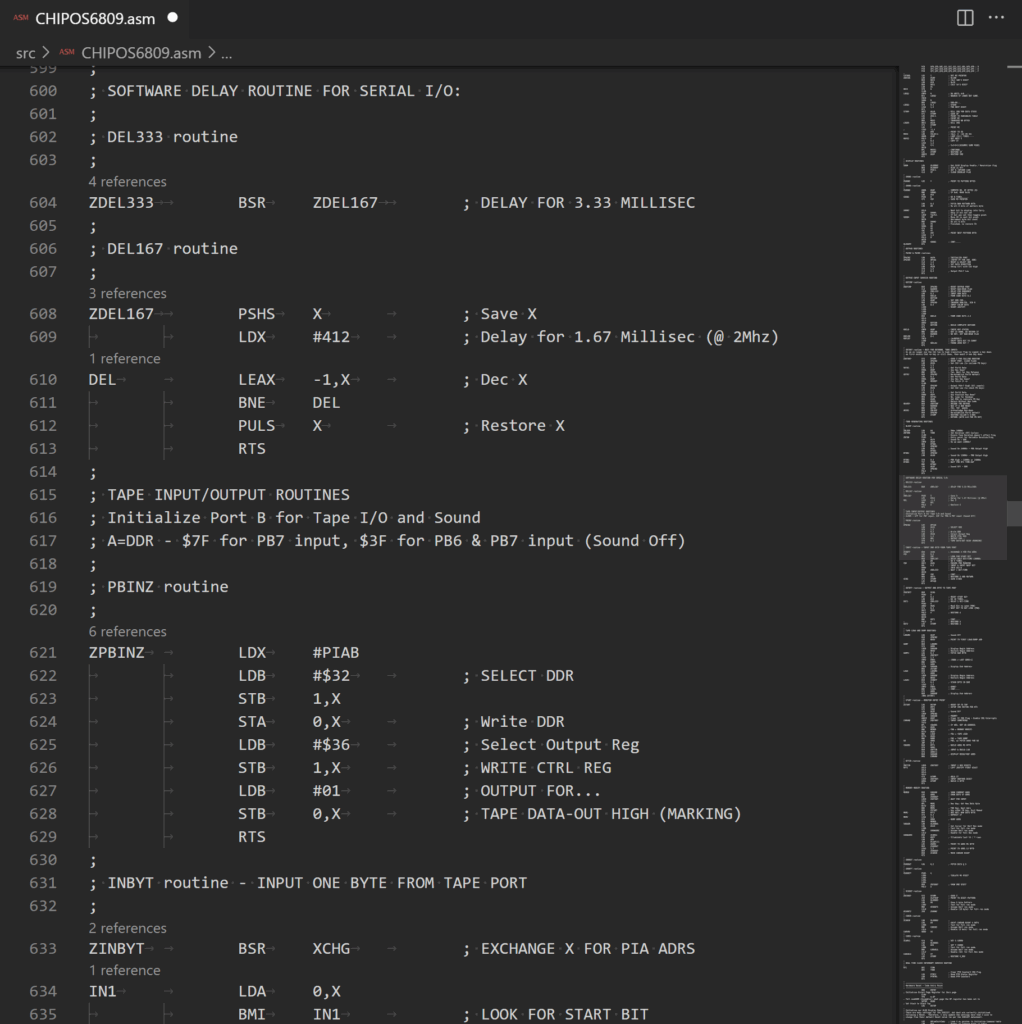The width and height of the screenshot is (1022, 1024).
Task: Click the unsaved dot on CHIPOS6809.asm tab
Action: coord(173,18)
